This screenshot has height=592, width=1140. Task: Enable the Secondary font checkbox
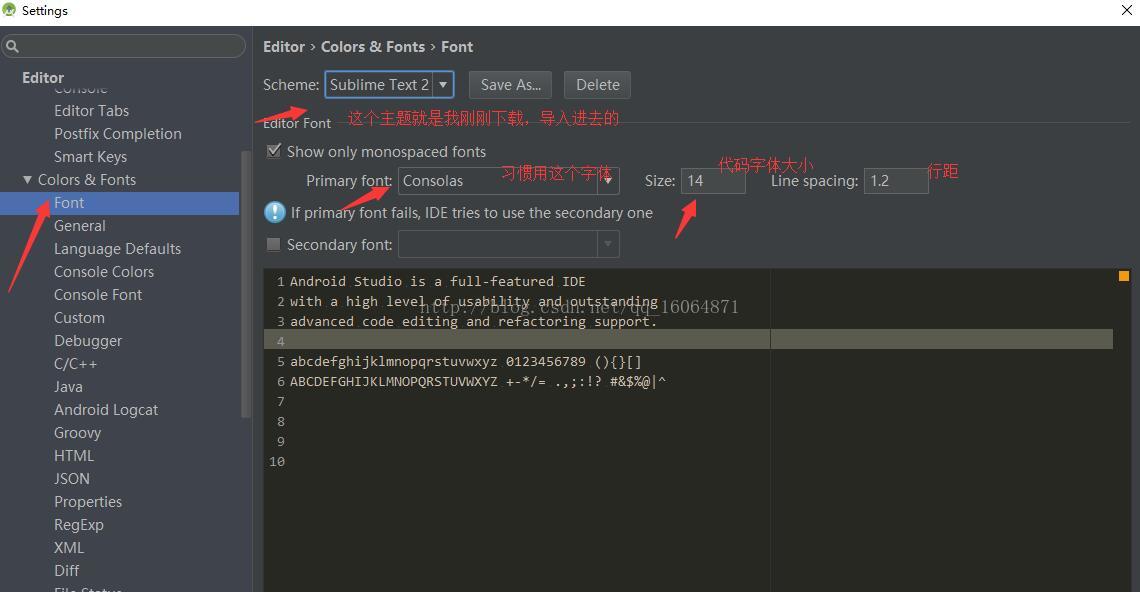click(x=273, y=244)
